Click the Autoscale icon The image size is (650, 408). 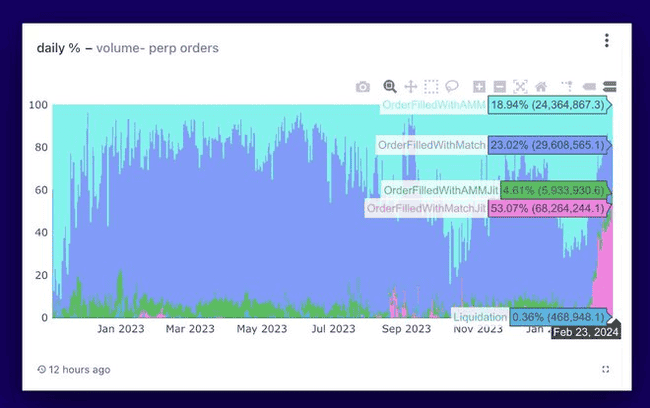pyautogui.click(x=520, y=87)
